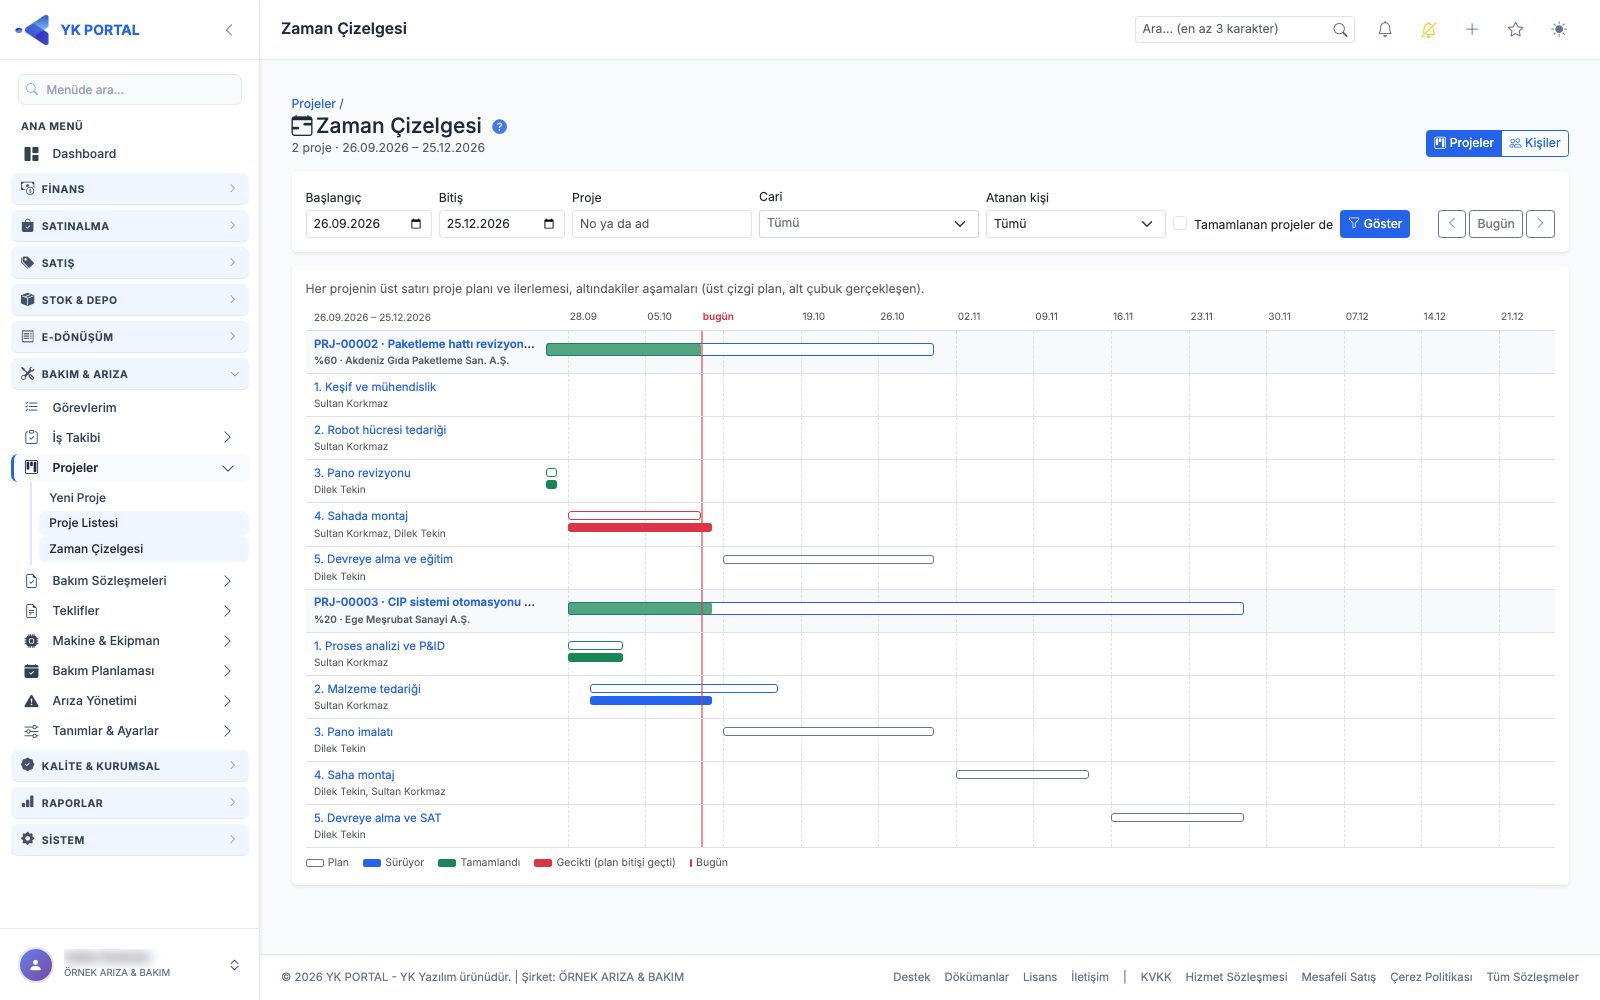The width and height of the screenshot is (1600, 1000).
Task: Open the PRJ-00002 Paketleme hattı project link
Action: tap(424, 344)
